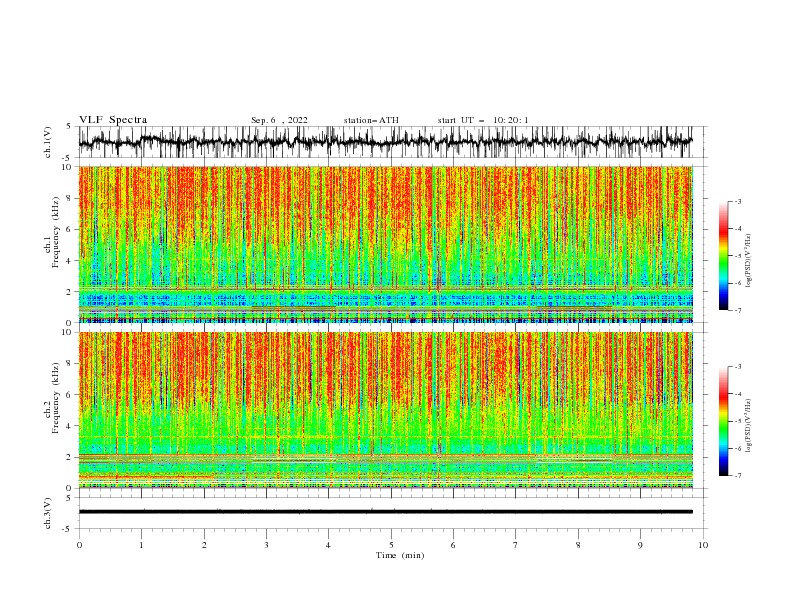Click the ch.3(V) flat waveform trace

(x=386, y=512)
